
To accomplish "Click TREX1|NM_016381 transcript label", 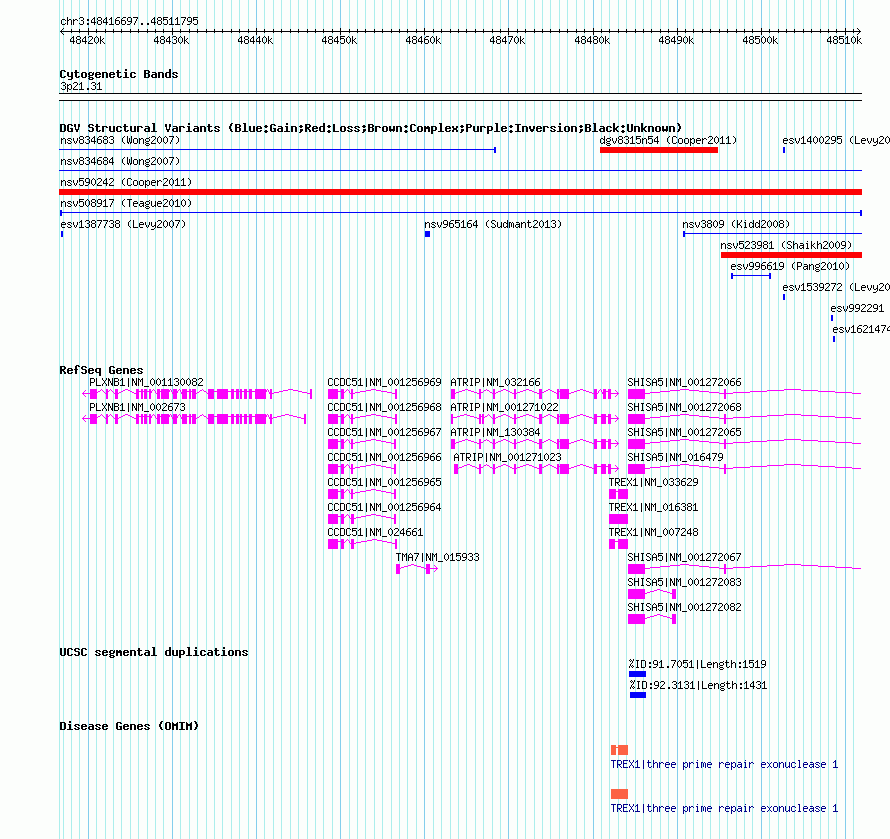I will (653, 507).
